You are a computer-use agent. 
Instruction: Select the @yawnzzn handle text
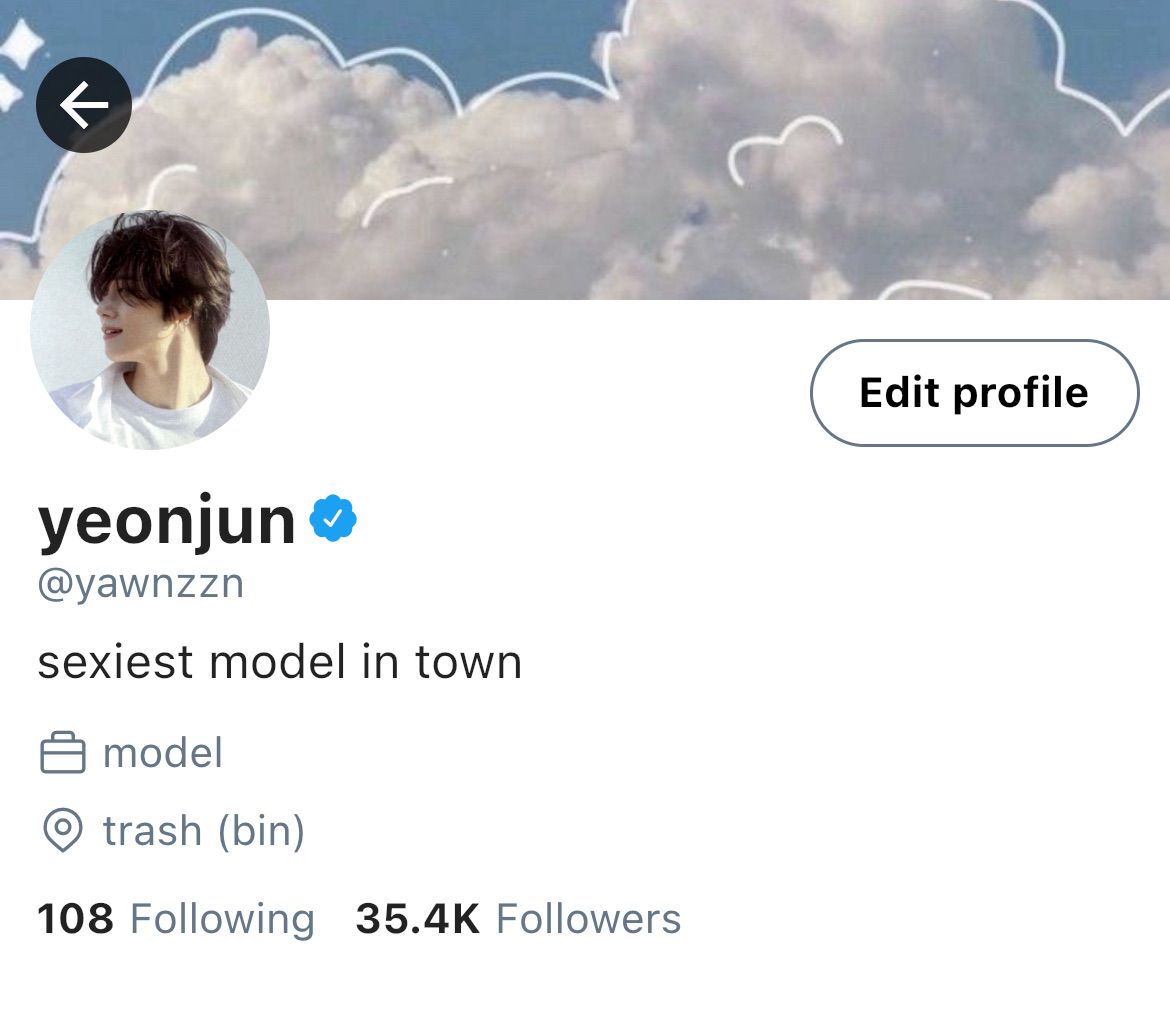tap(141, 584)
